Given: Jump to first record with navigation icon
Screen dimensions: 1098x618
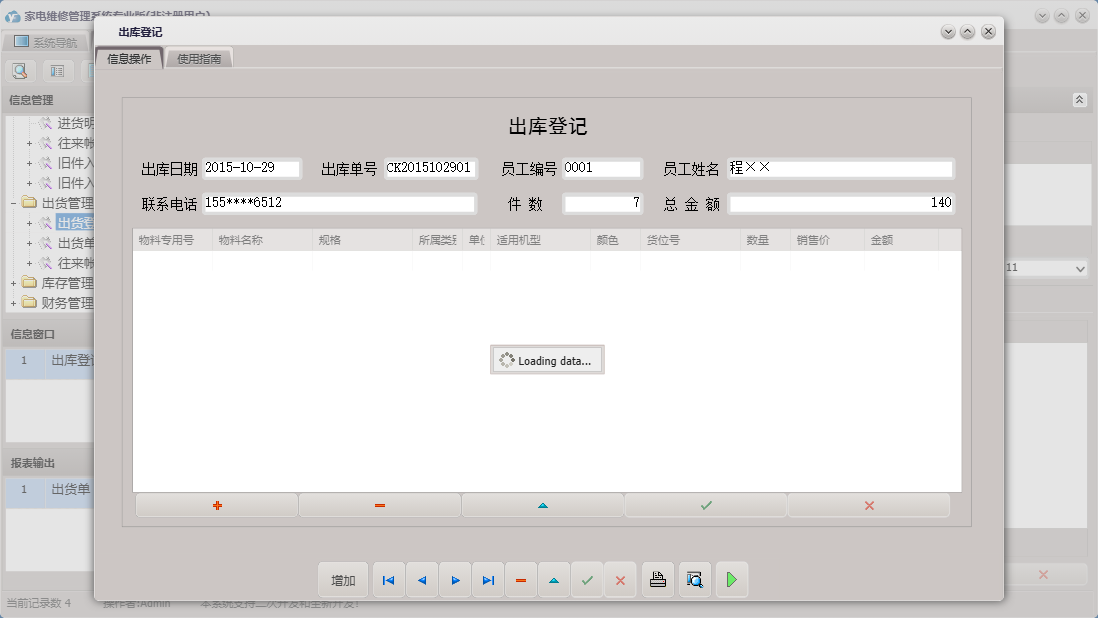Looking at the screenshot, I should coord(388,579).
